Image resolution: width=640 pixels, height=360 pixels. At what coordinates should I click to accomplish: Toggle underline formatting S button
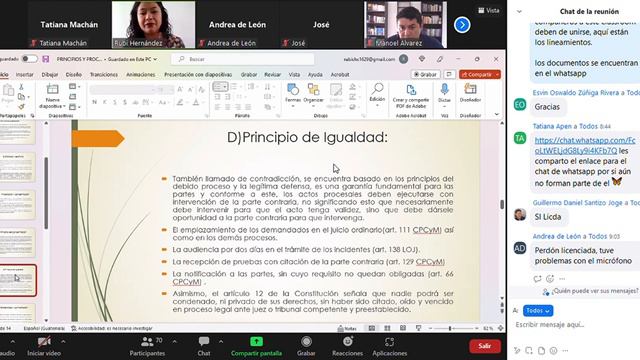click(x=115, y=102)
